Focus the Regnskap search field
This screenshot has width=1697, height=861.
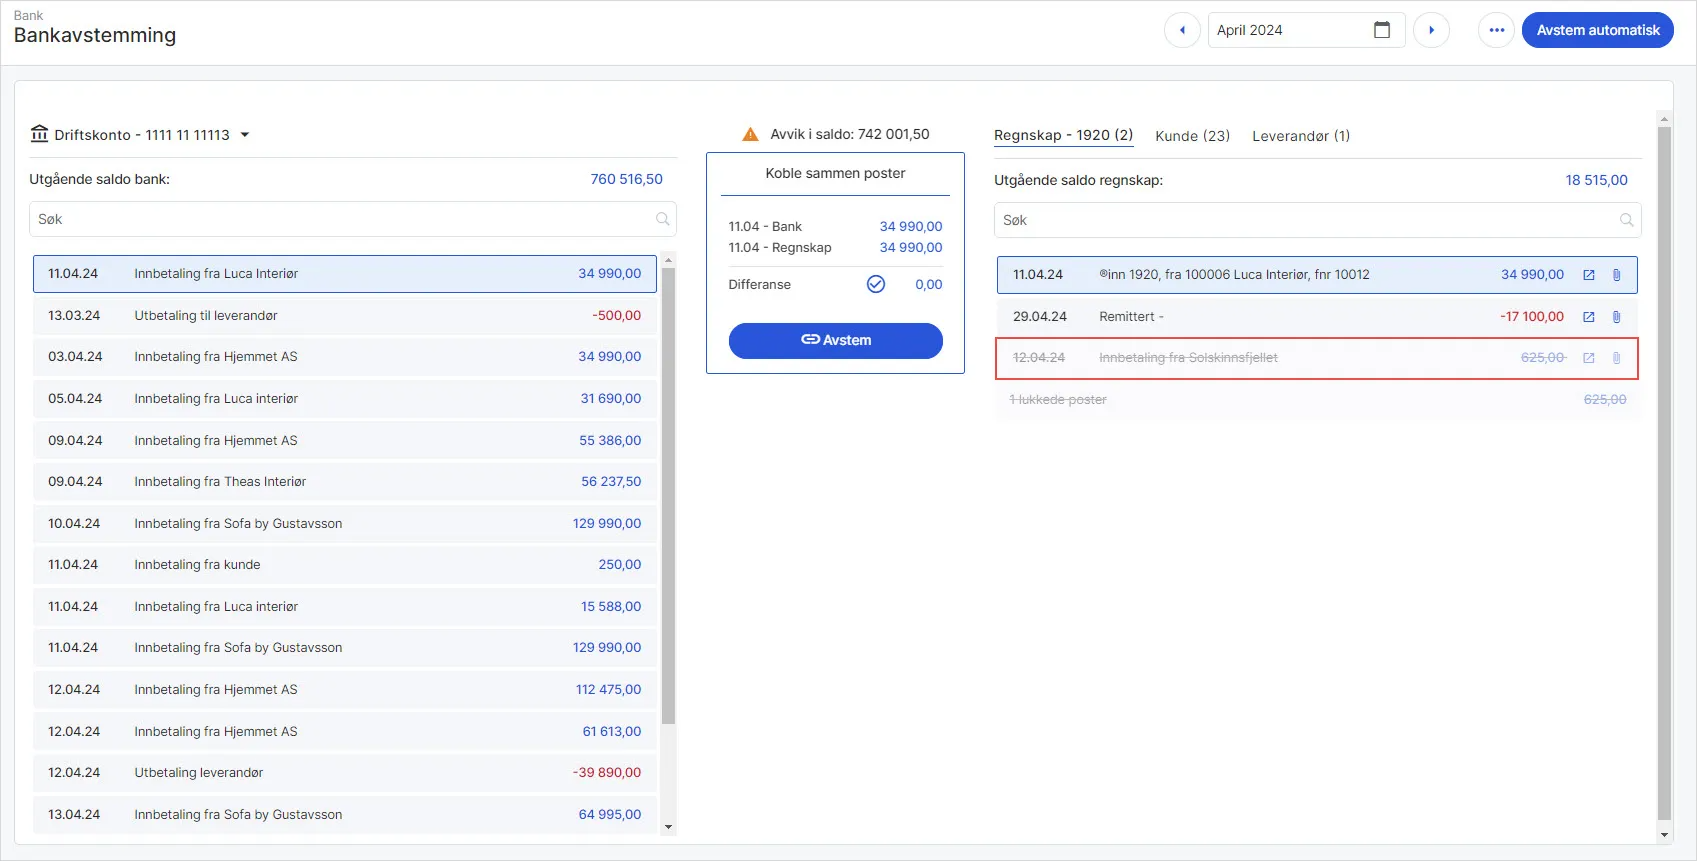(x=1318, y=220)
